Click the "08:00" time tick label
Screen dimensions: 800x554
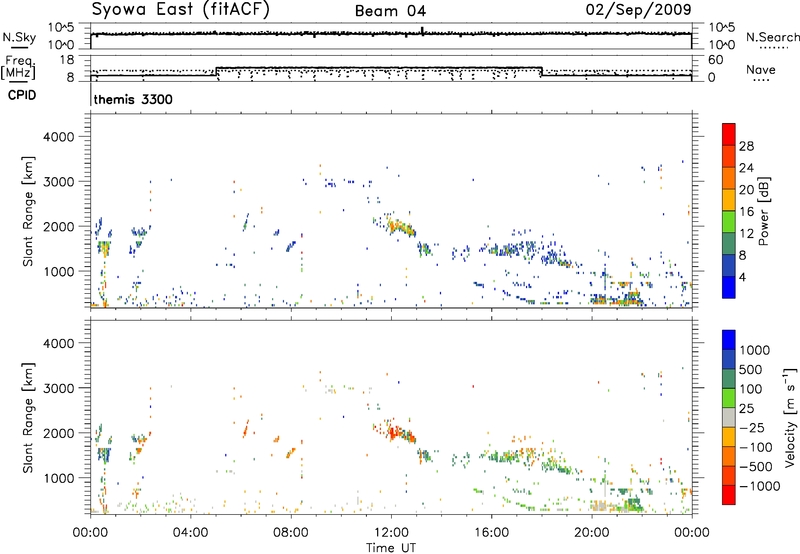291,533
